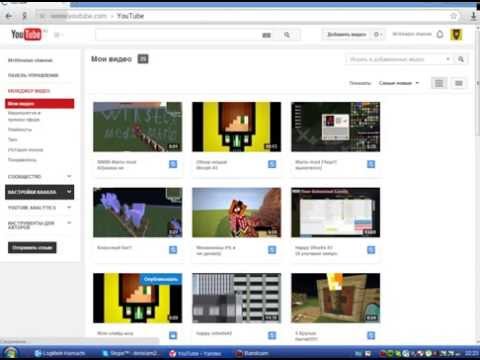Open the yellow account avatar menu
This screenshot has width=480, height=360.
click(x=456, y=34)
